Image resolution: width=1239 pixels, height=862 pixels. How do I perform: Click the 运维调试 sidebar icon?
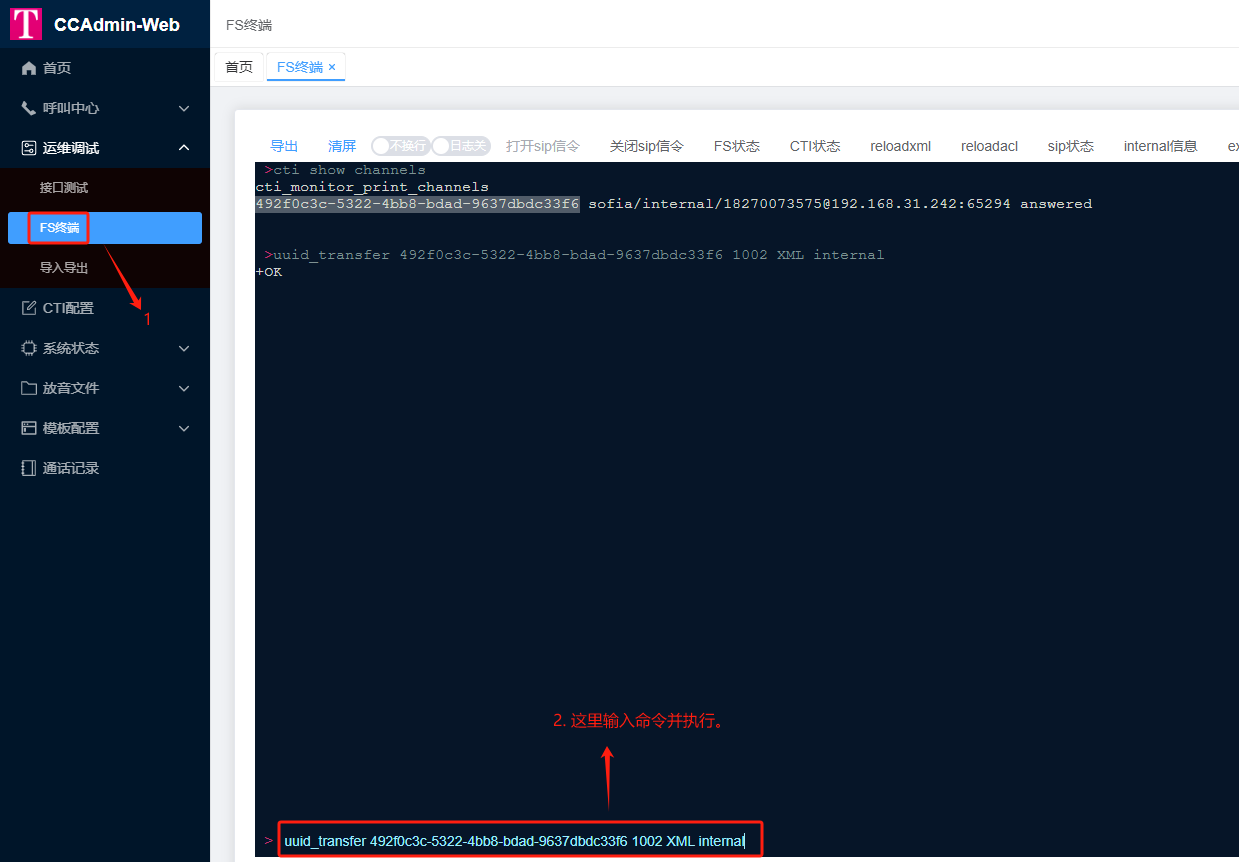29,148
